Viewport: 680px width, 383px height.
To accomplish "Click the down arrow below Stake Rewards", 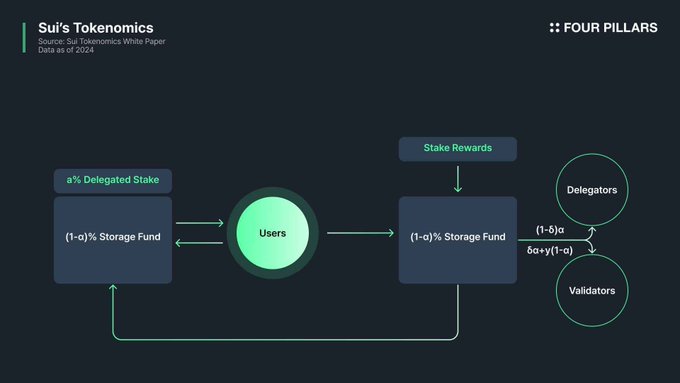I will pyautogui.click(x=458, y=179).
